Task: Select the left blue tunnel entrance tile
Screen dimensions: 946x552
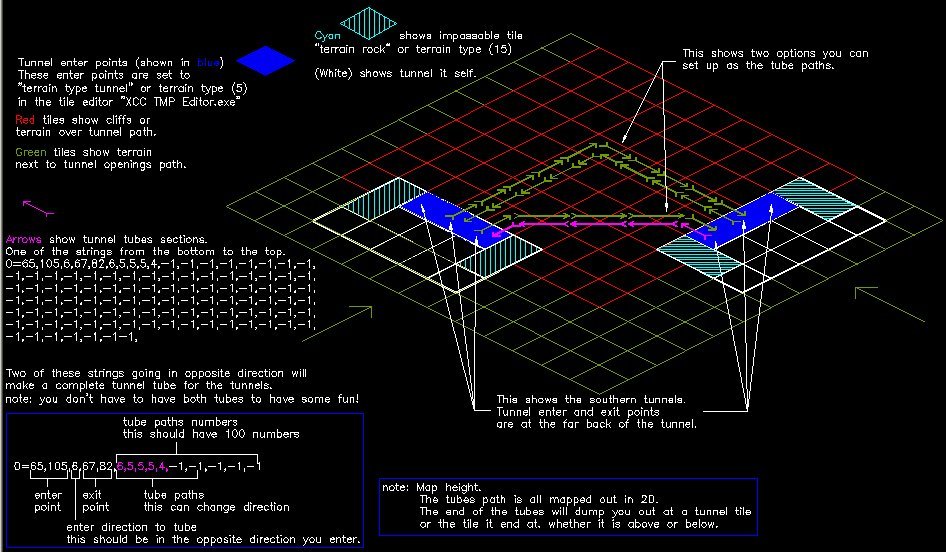Action: 438,208
